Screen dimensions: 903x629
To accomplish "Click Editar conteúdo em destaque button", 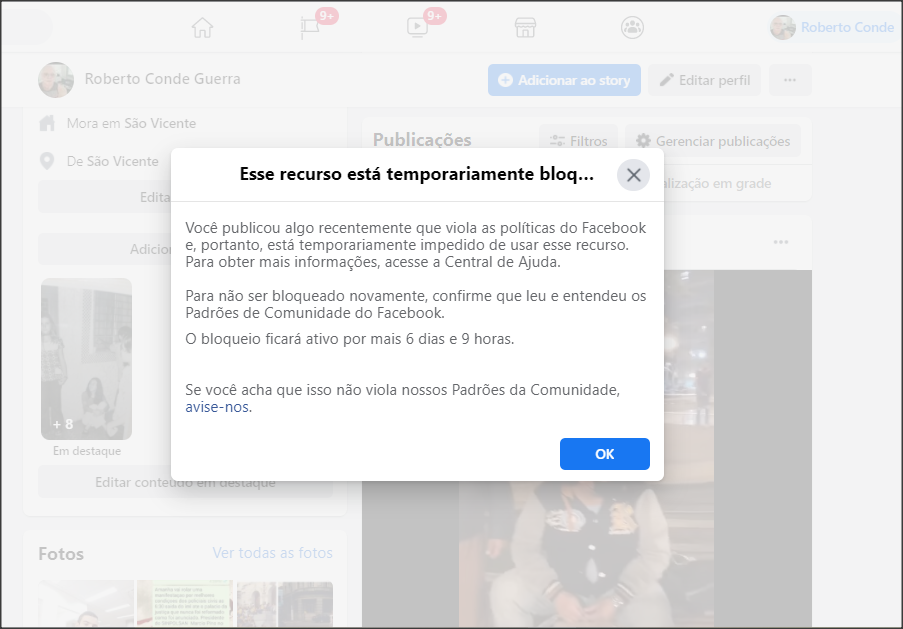I will (185, 482).
